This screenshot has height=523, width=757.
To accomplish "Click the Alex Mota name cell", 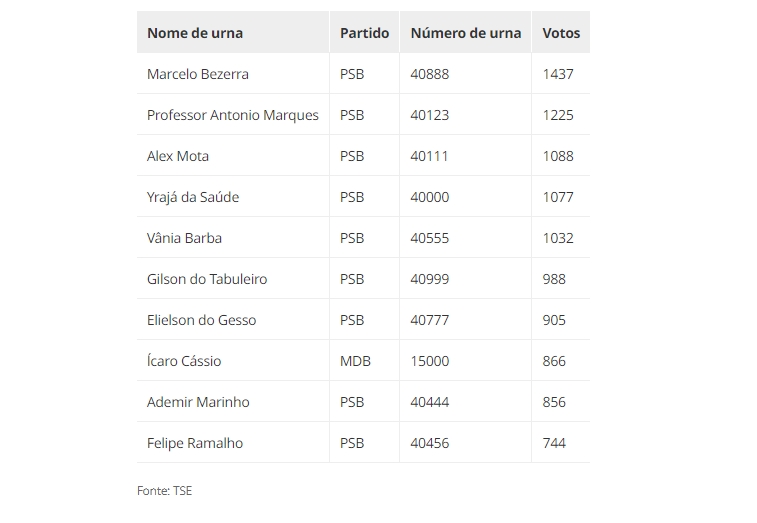I will click(x=233, y=155).
